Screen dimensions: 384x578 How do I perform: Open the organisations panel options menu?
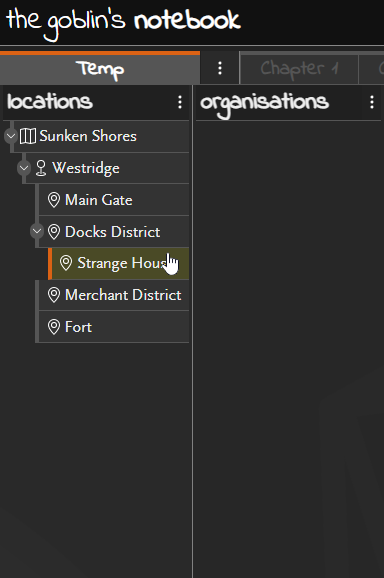[x=372, y=102]
